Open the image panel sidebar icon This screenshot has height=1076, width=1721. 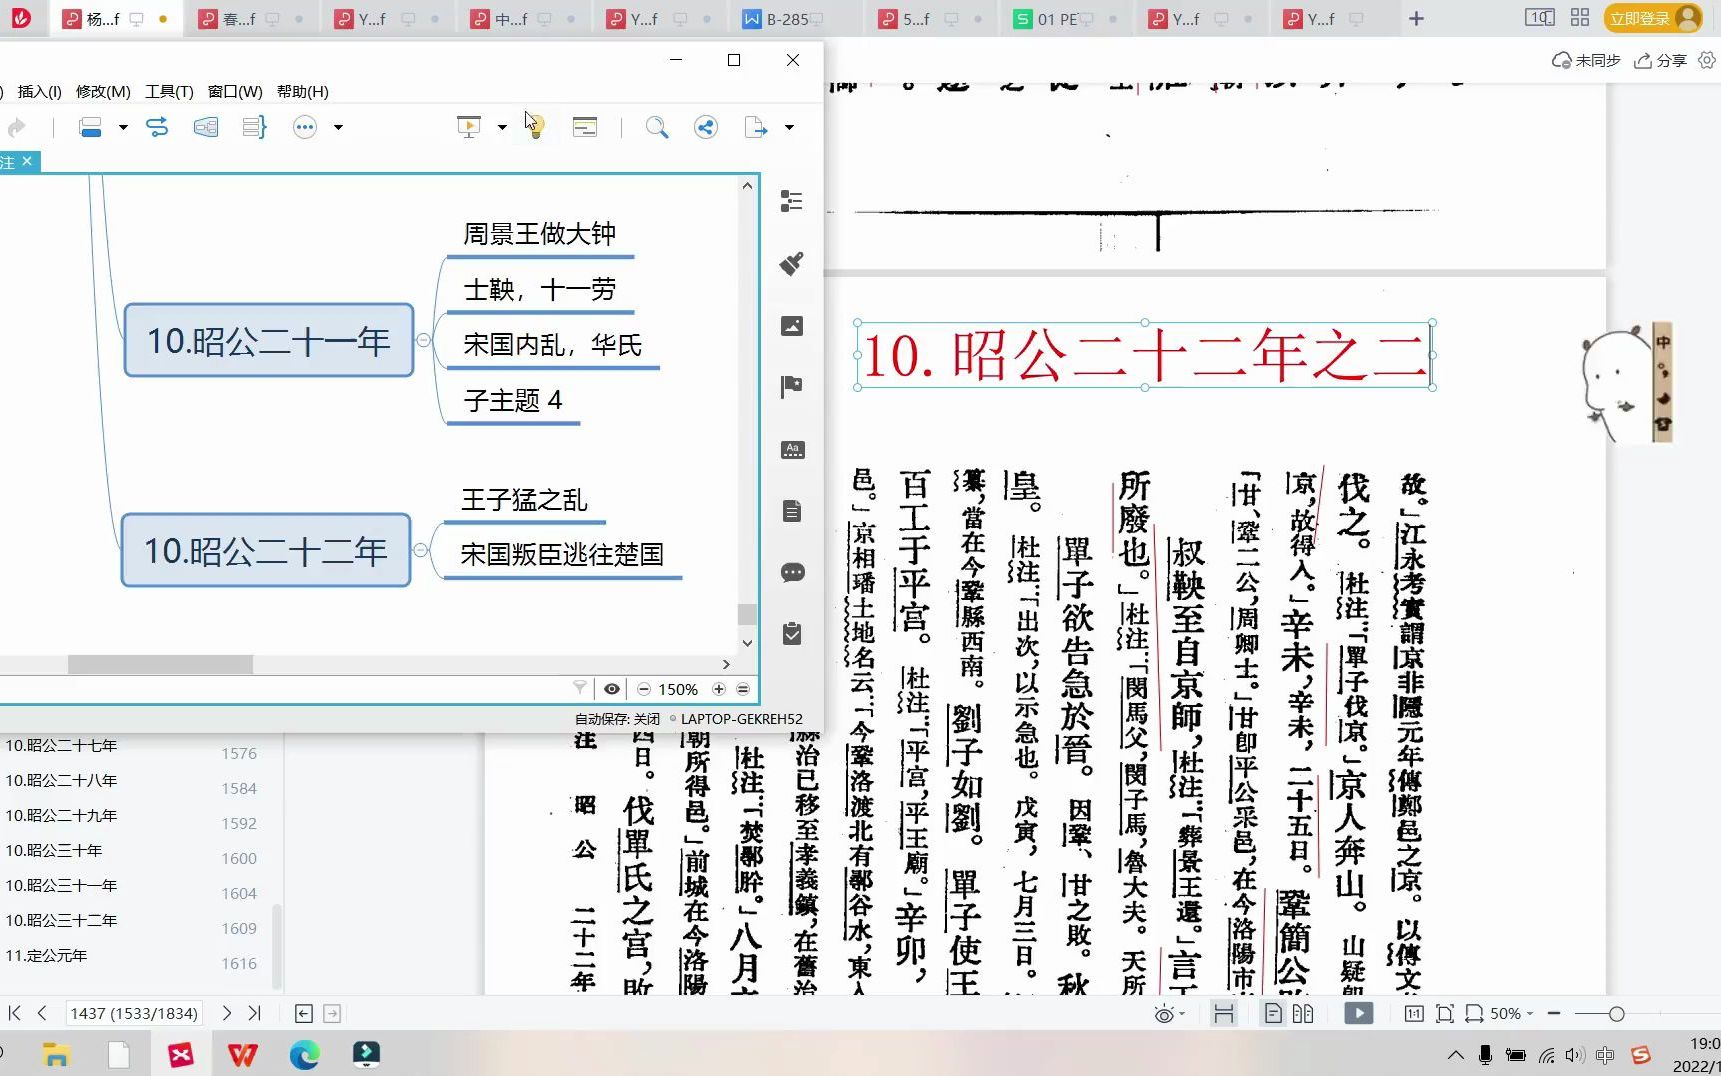click(792, 326)
